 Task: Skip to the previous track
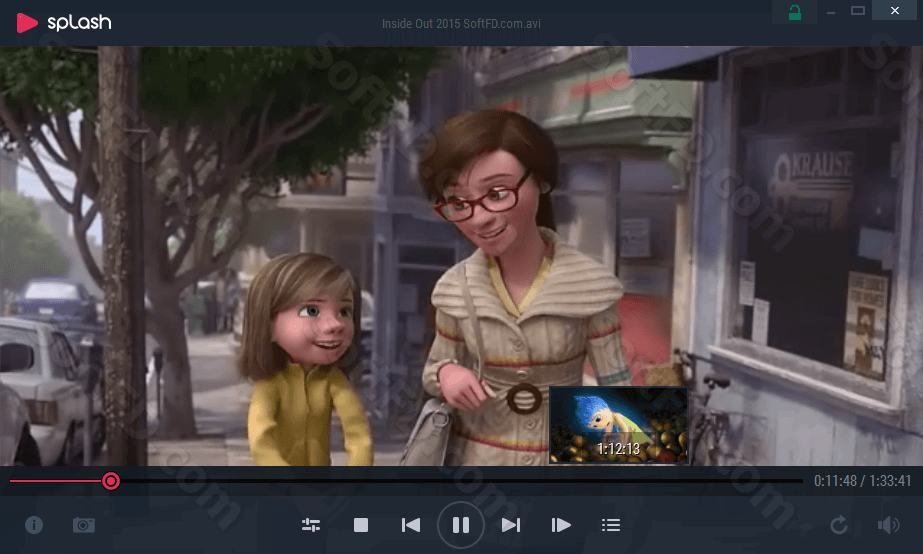[x=410, y=525]
